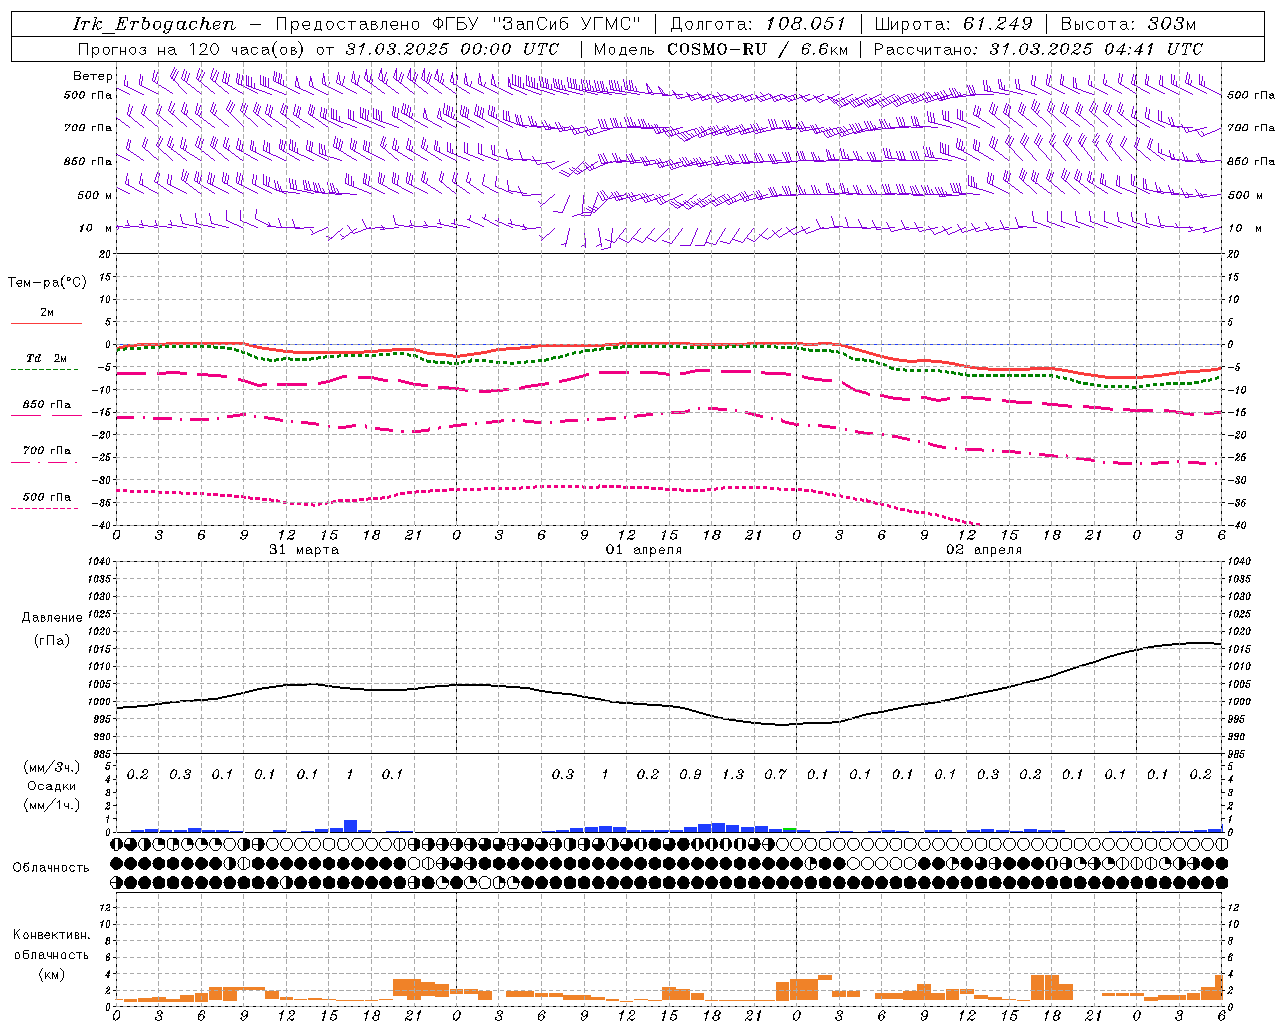The width and height of the screenshot is (1280, 1024).
Task: Click the Осадки panel label
Action: [52, 786]
